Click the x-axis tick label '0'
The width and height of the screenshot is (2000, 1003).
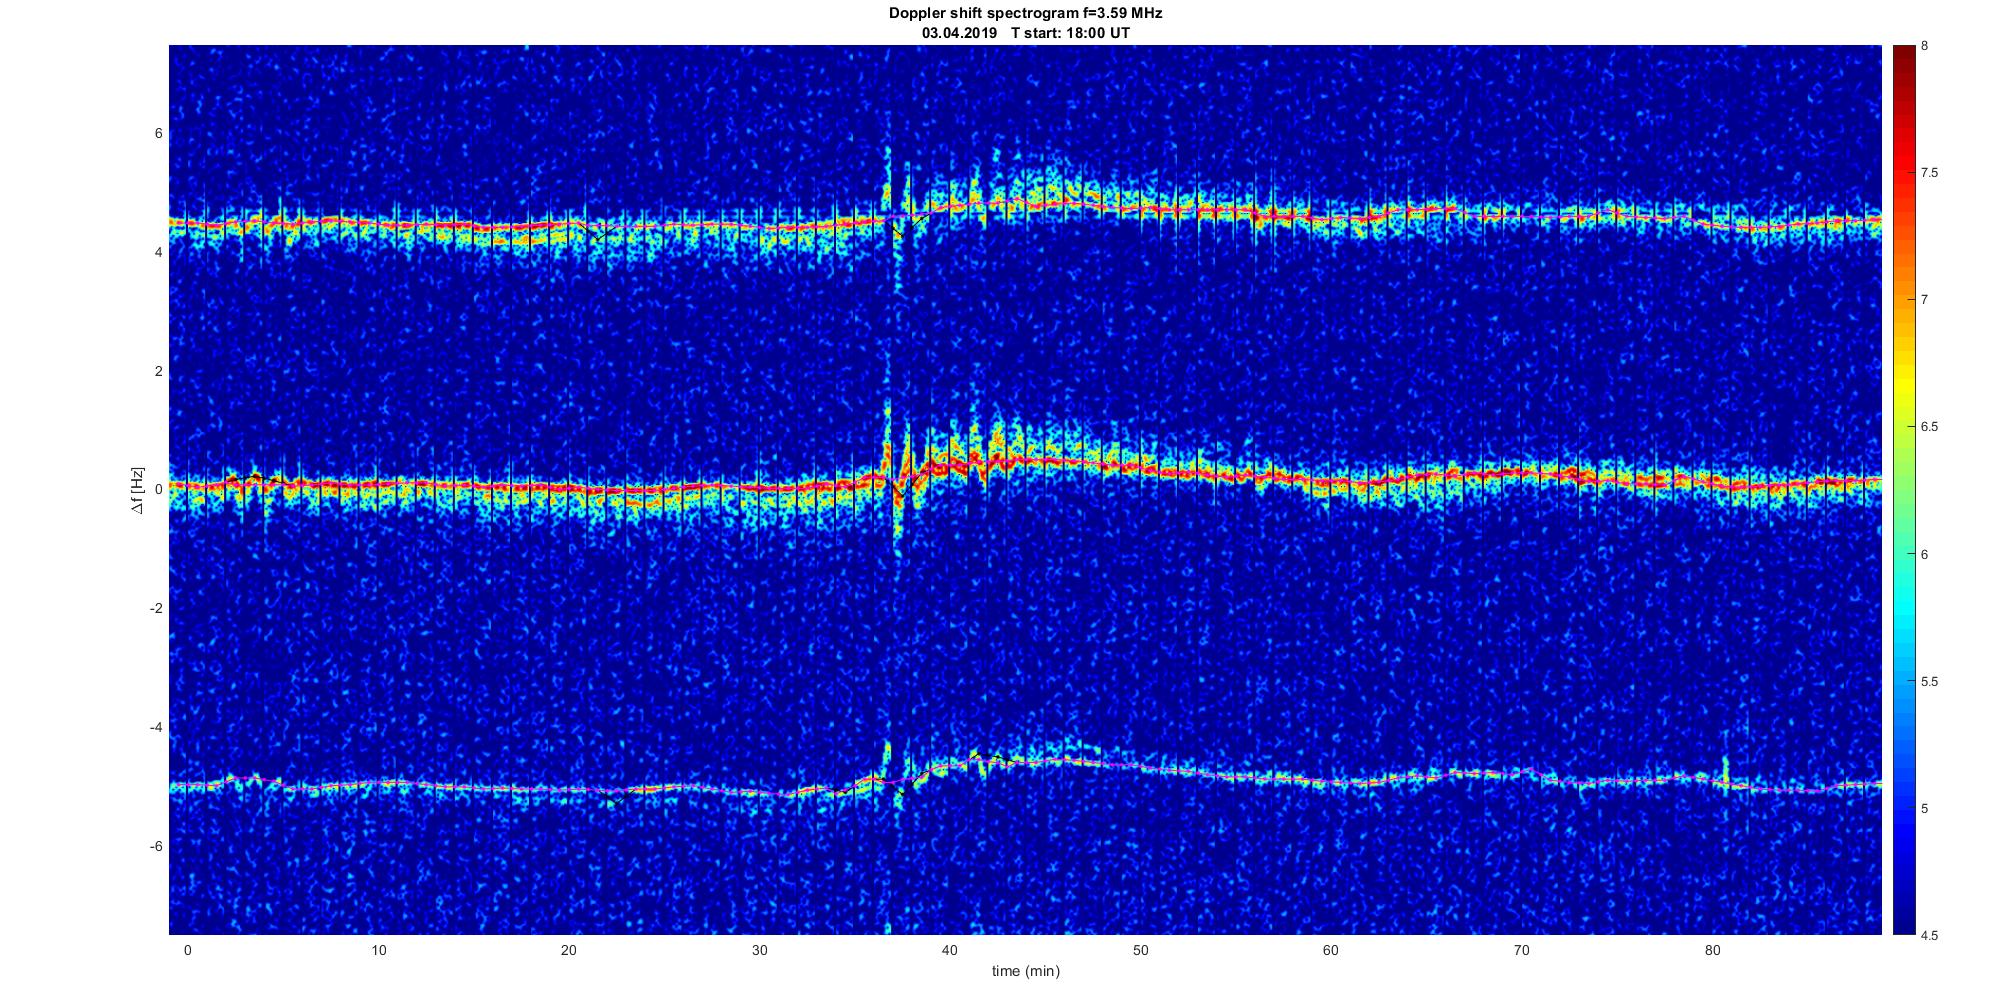(187, 950)
